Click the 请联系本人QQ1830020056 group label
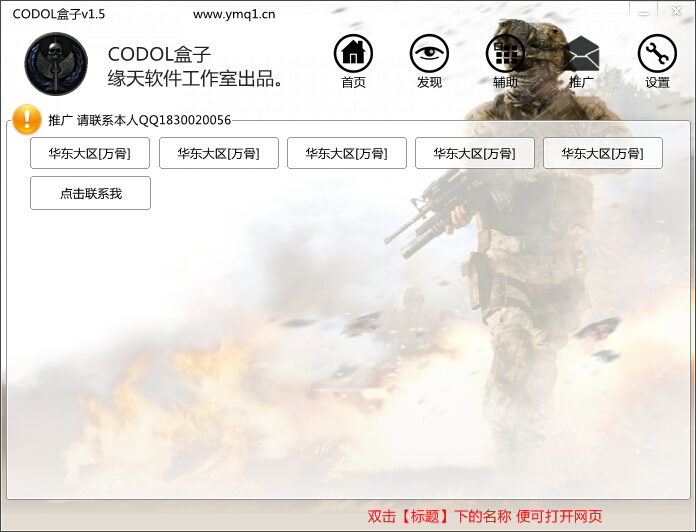The image size is (696, 532). coord(153,120)
